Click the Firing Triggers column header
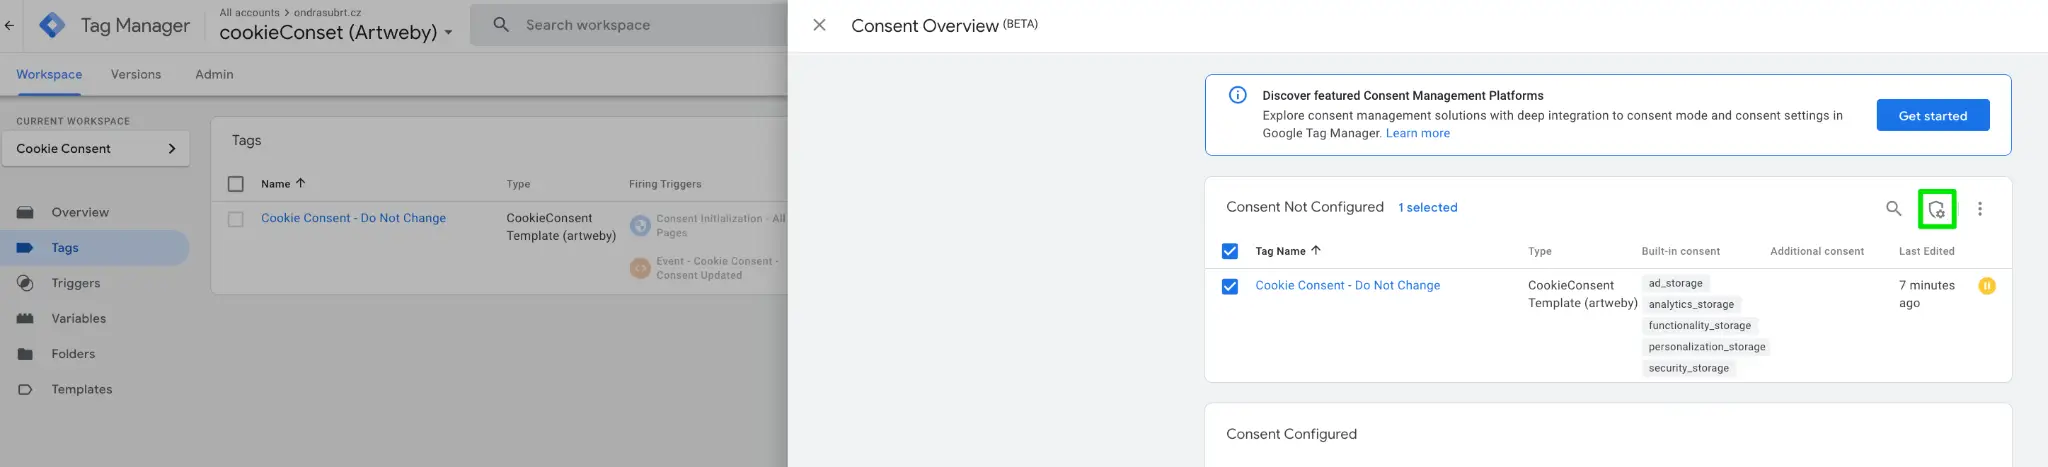 (x=665, y=184)
